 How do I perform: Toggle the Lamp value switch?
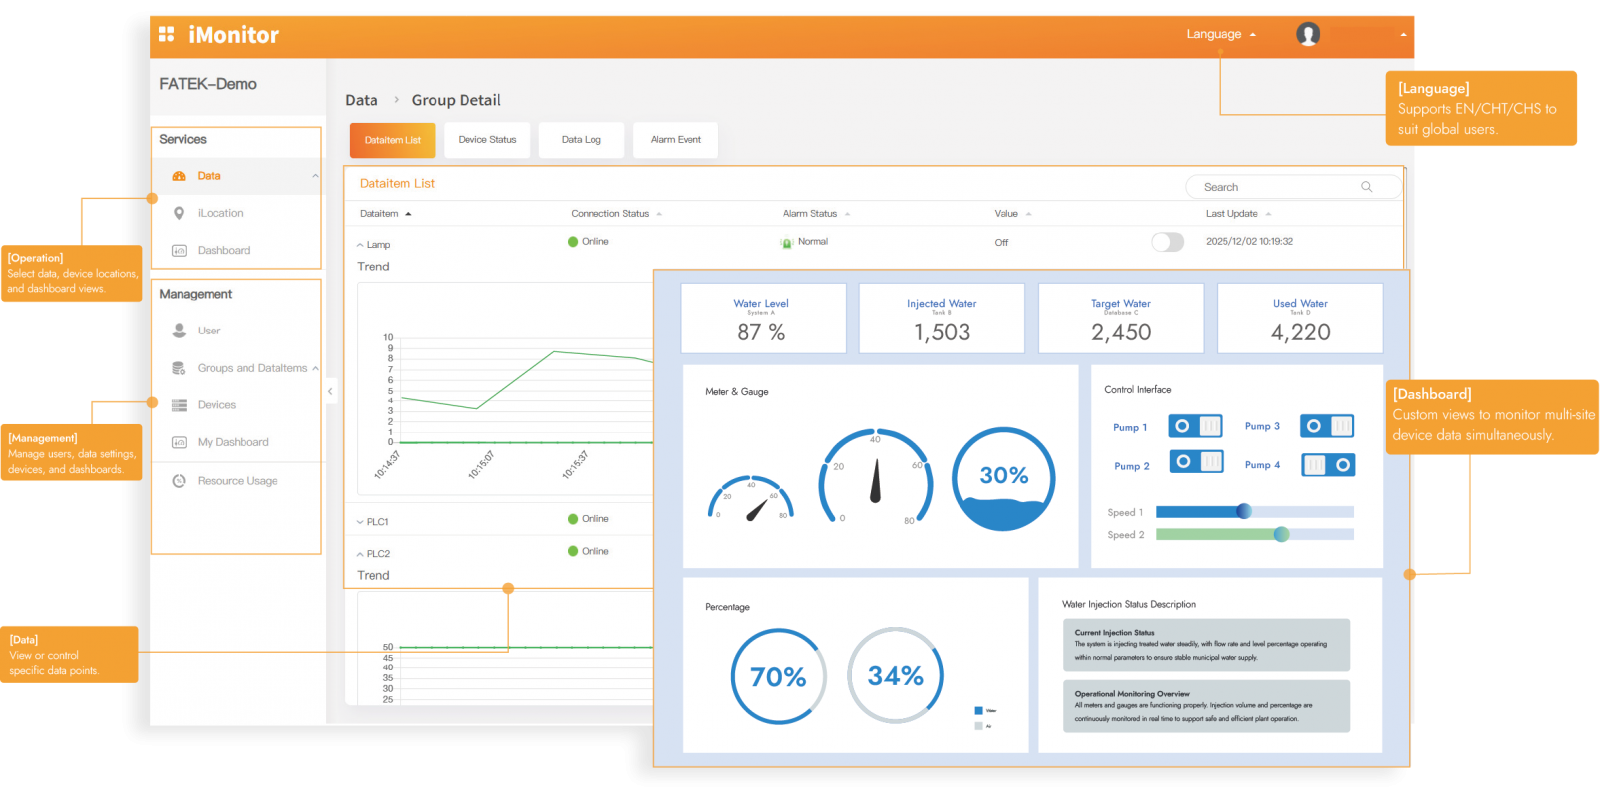pyautogui.click(x=1167, y=242)
